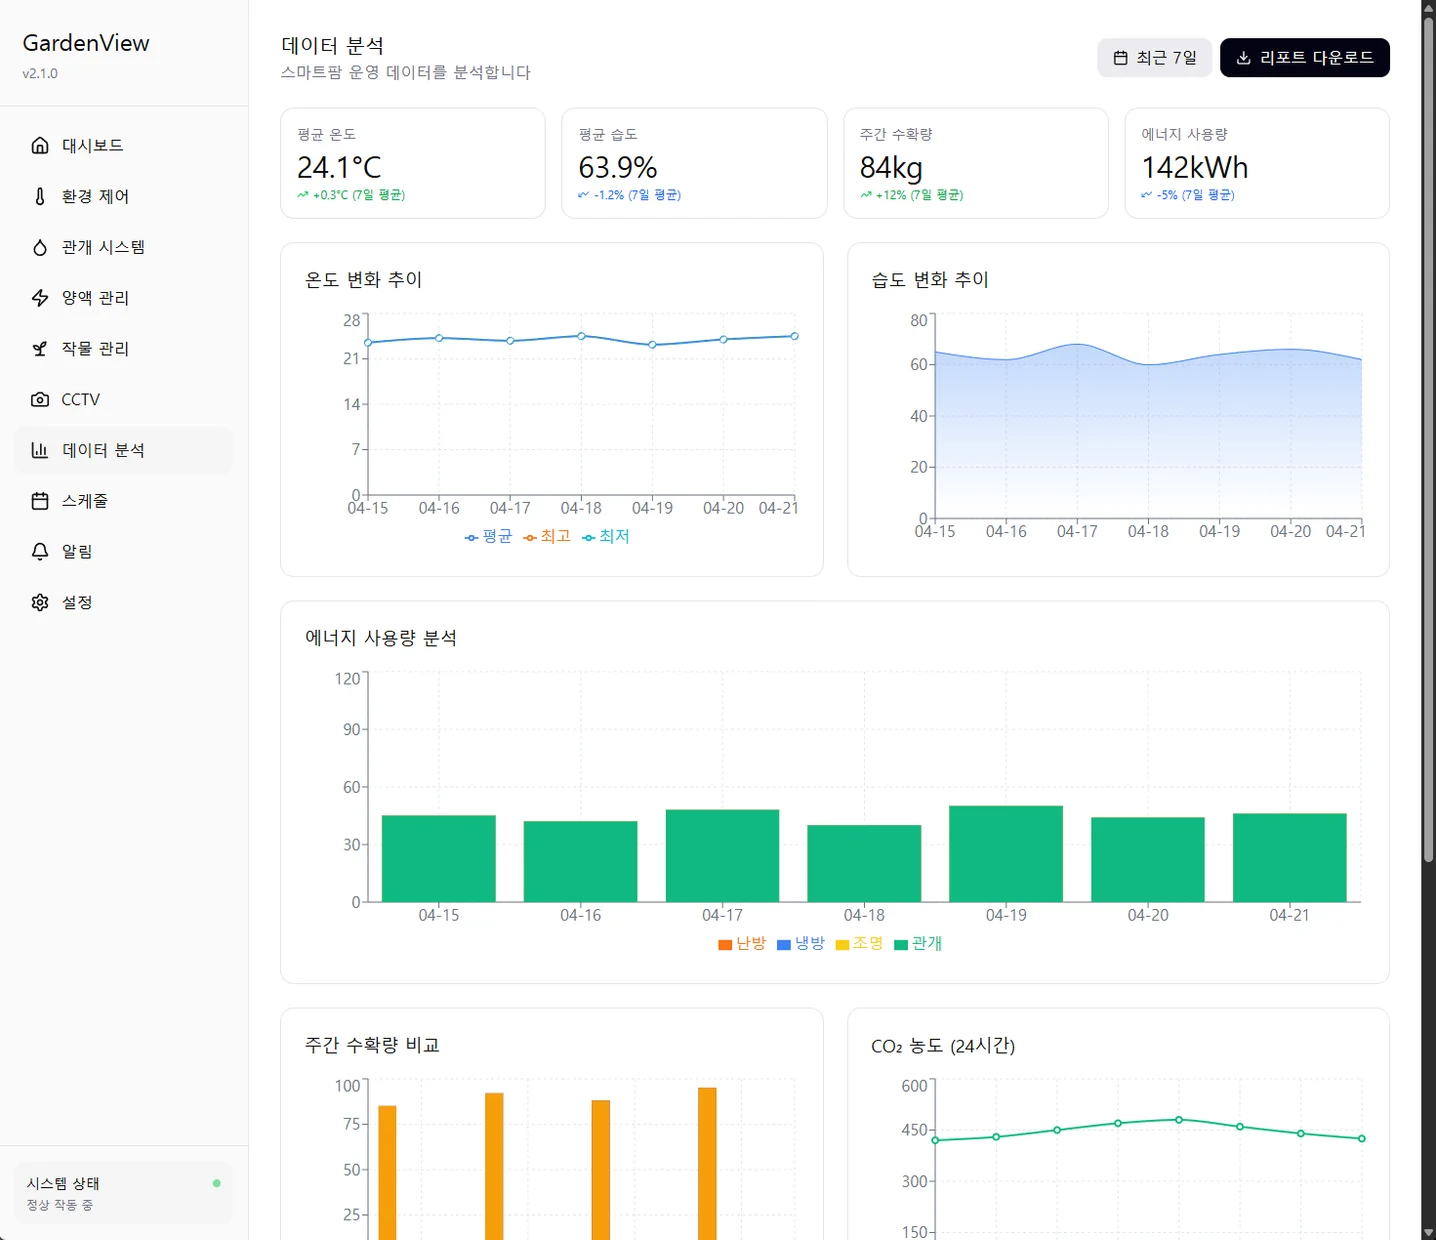Click the download icon in 리포트 다운로드
This screenshot has height=1240, width=1436.
(1244, 58)
